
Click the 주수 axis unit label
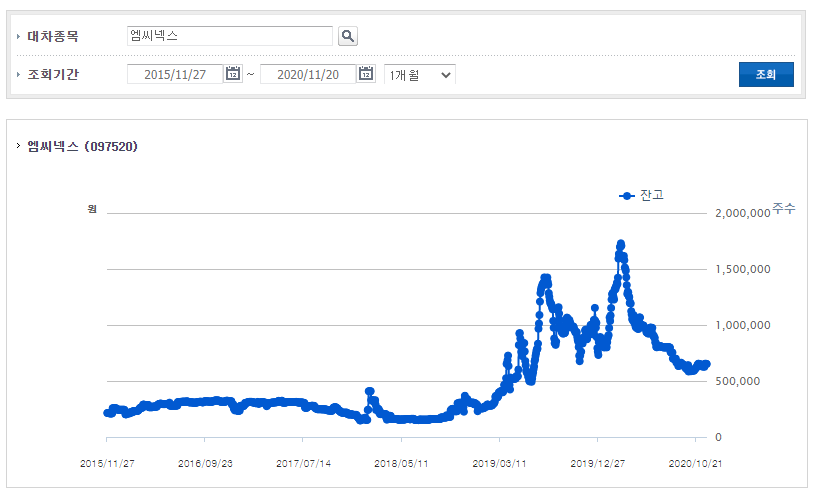pos(784,208)
